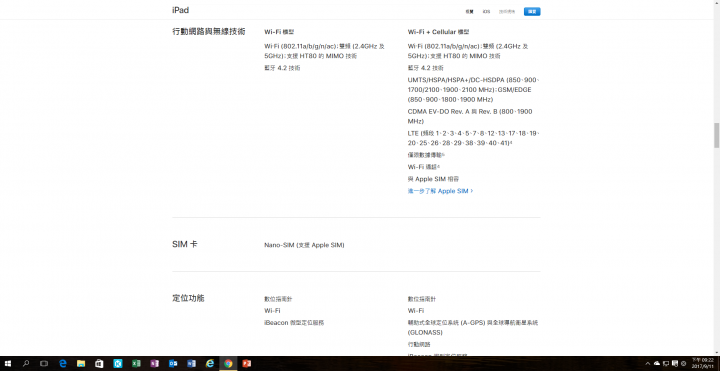Open the teal K app on taskbar

pos(118,364)
